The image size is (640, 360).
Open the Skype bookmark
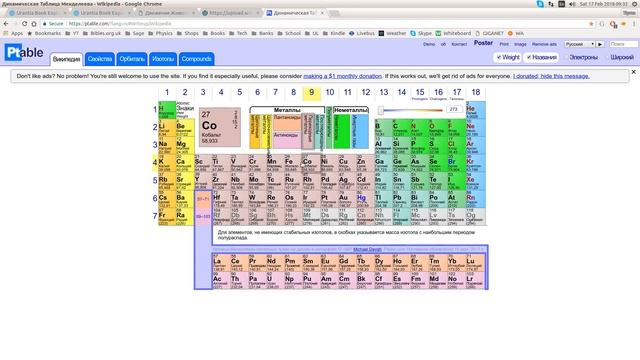421,33
